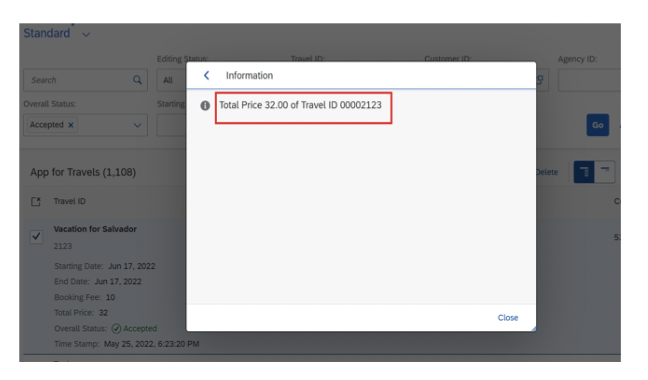Click the Information dialog title

click(x=249, y=75)
